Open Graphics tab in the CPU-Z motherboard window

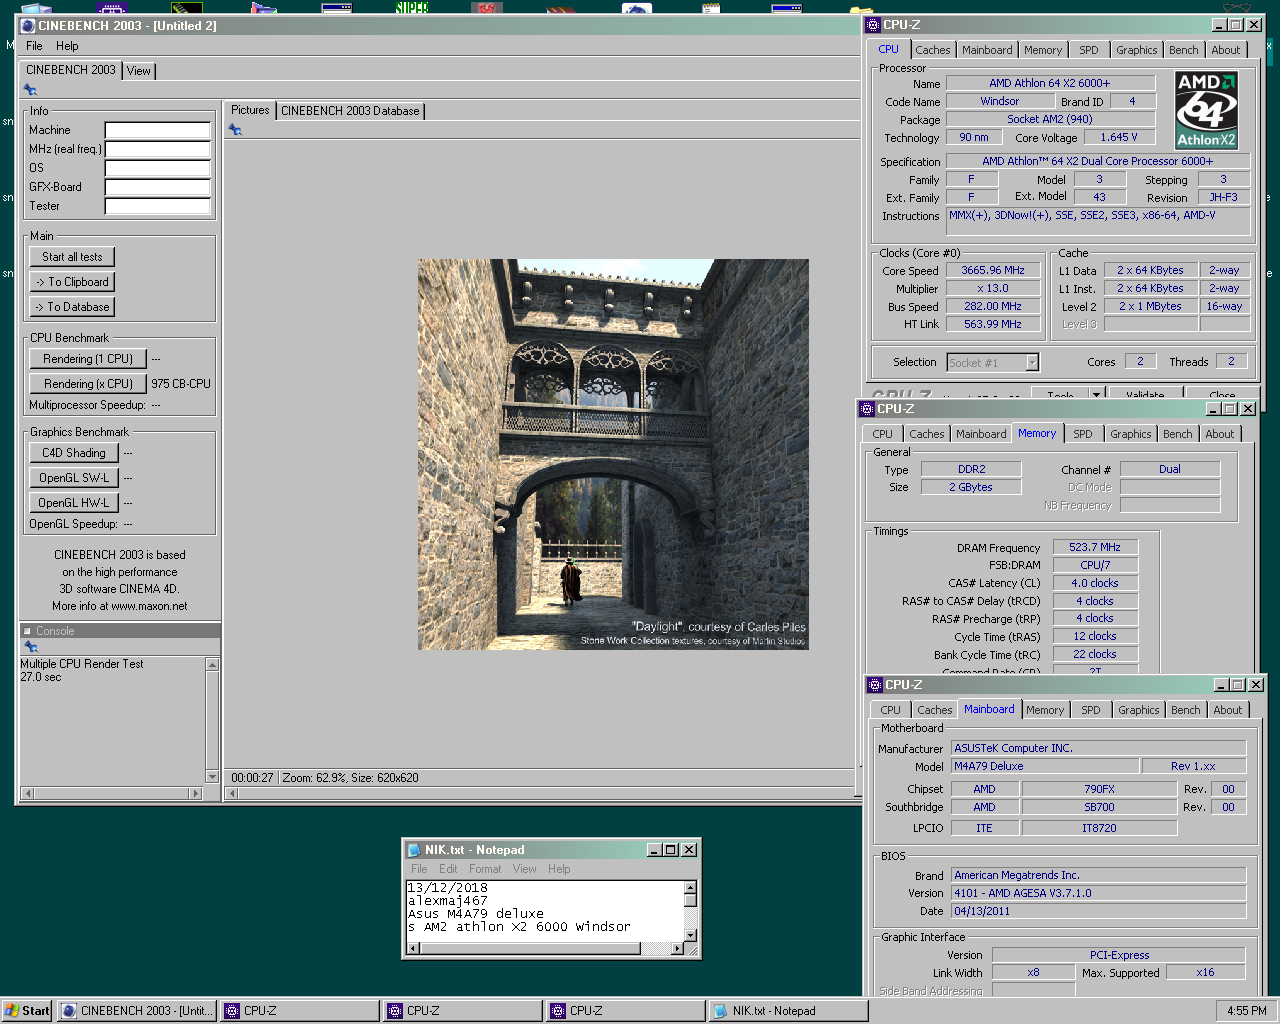pos(1139,710)
